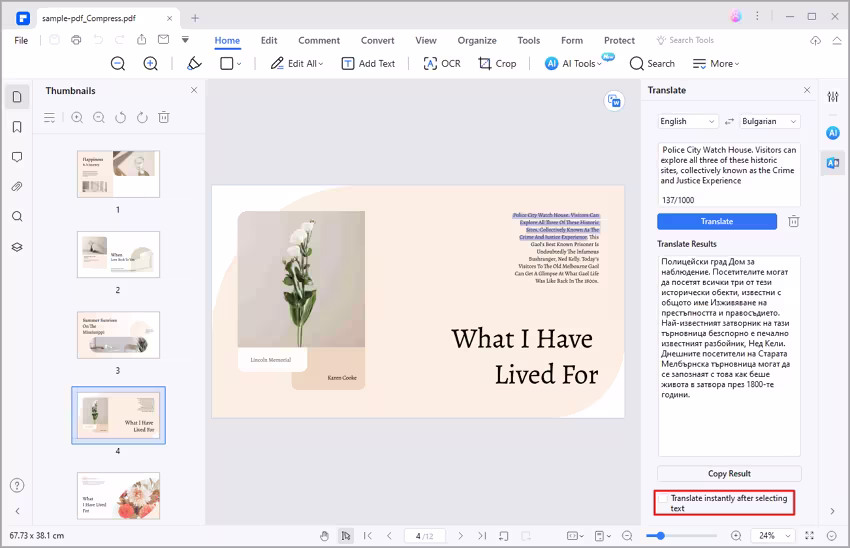Open the Layers panel in left sidebar

[17, 247]
